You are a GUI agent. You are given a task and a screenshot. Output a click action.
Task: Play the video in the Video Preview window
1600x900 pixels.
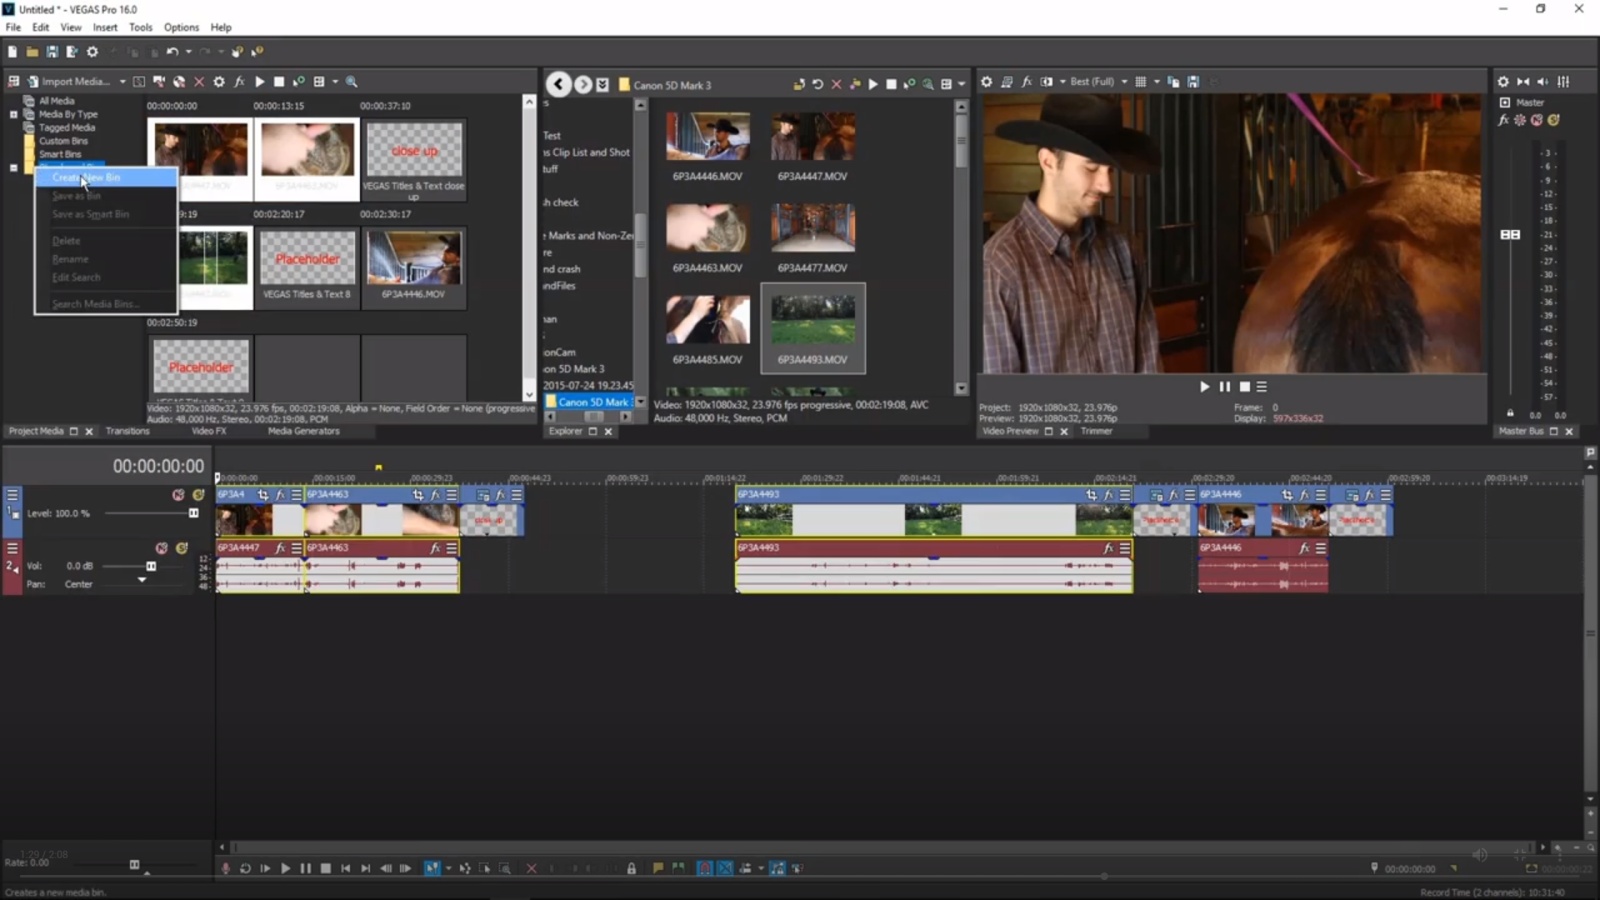[1204, 387]
